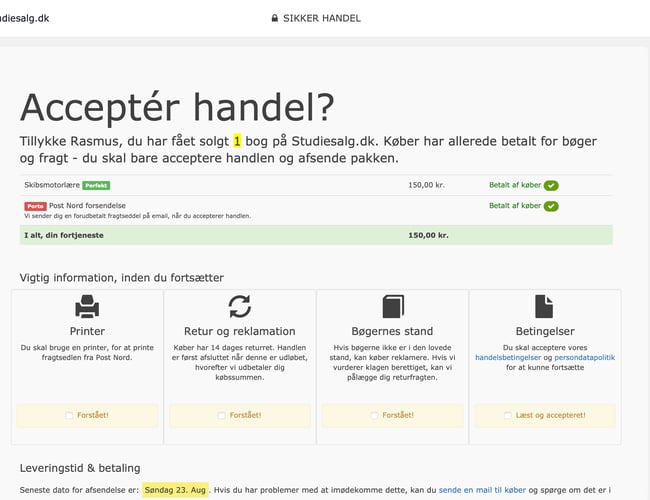Click the circular arrows icon above Retur og reklamation
The image size is (650, 500).
240,306
